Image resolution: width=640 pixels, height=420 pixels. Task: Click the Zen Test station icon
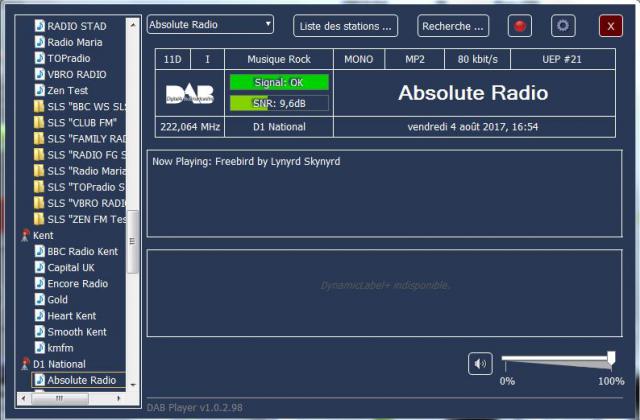[x=40, y=90]
